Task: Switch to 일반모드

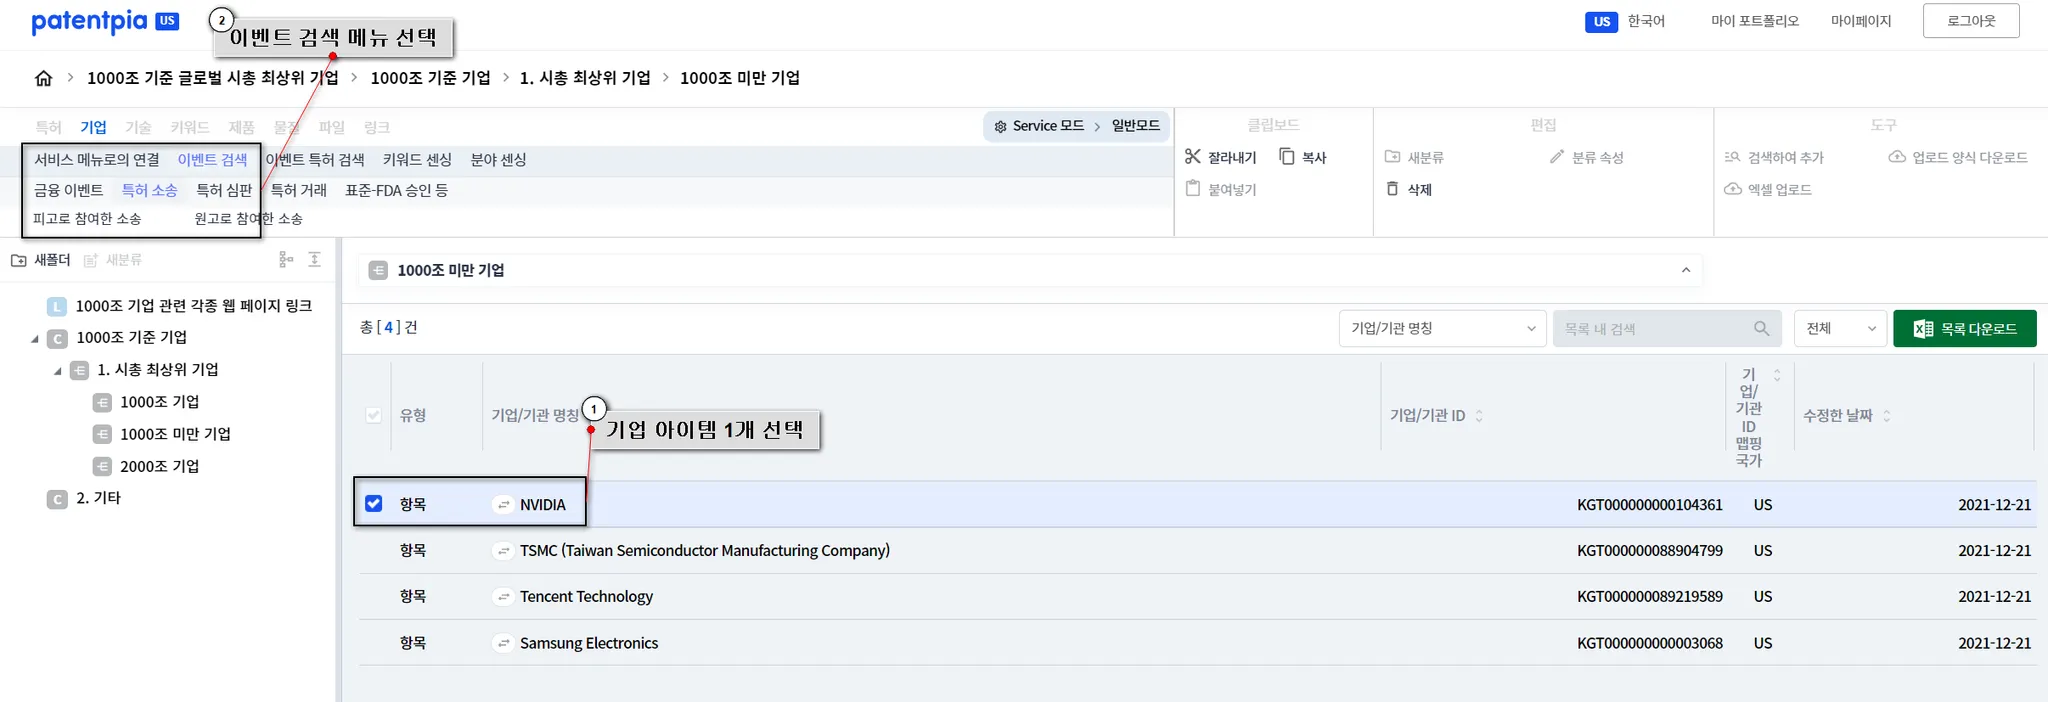Action: point(1135,126)
